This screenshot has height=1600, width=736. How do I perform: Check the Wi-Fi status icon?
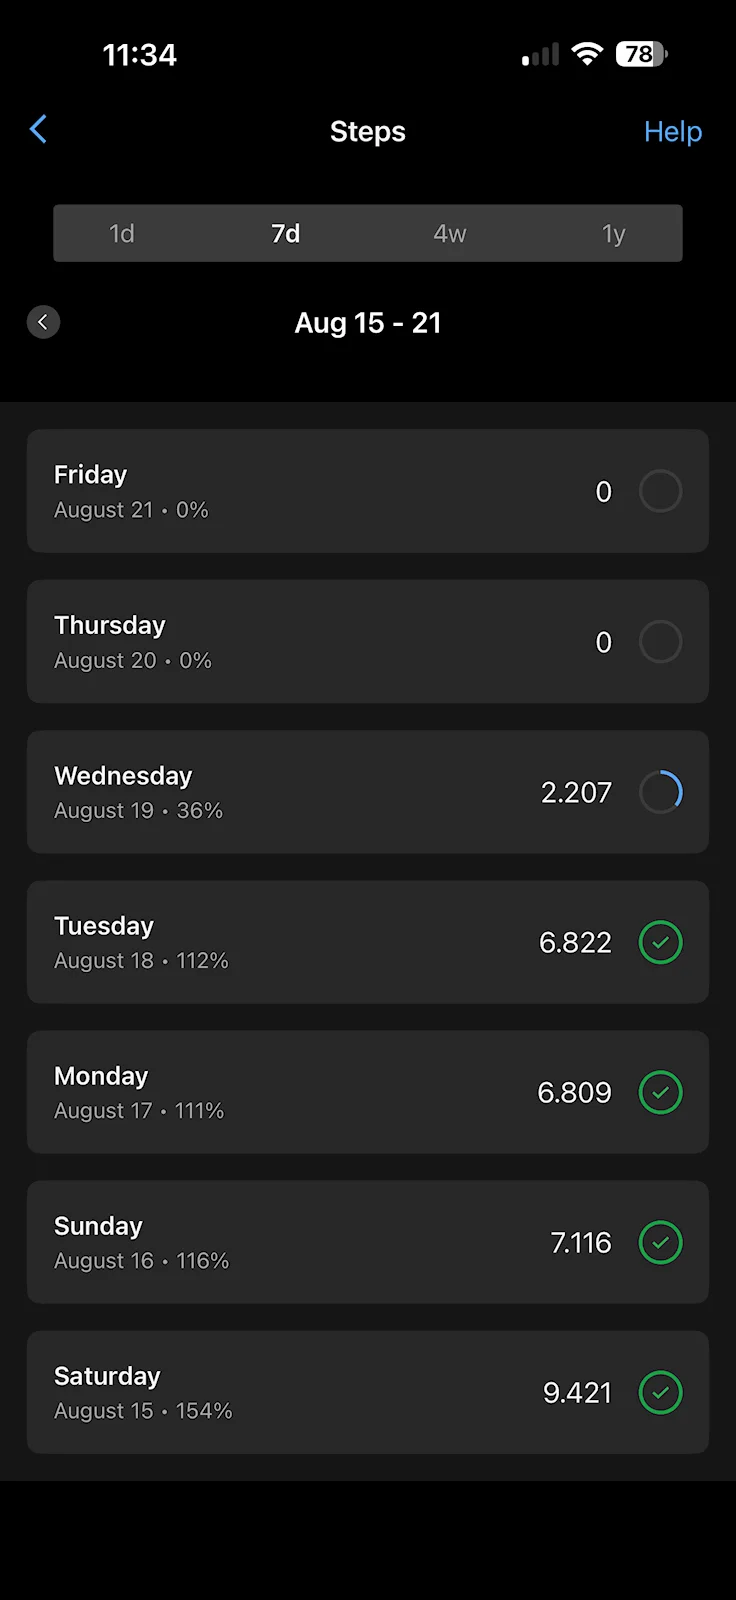click(588, 54)
